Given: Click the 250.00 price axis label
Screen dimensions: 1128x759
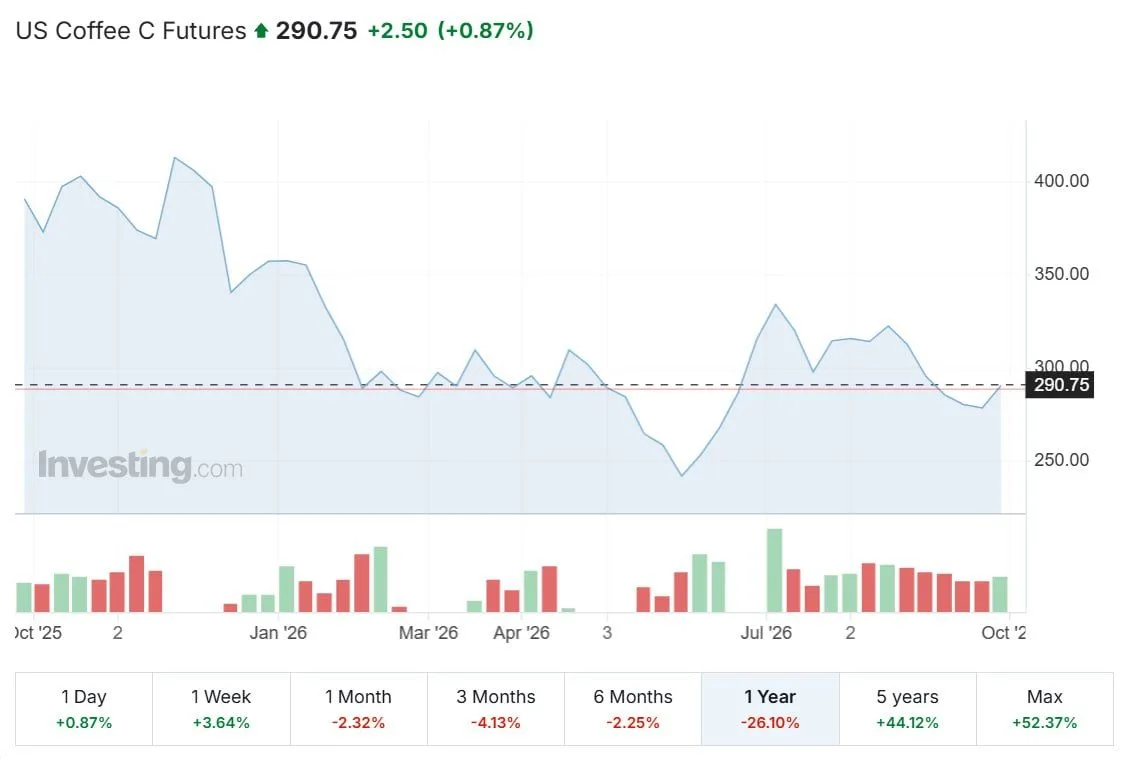Looking at the screenshot, I should click(1061, 460).
